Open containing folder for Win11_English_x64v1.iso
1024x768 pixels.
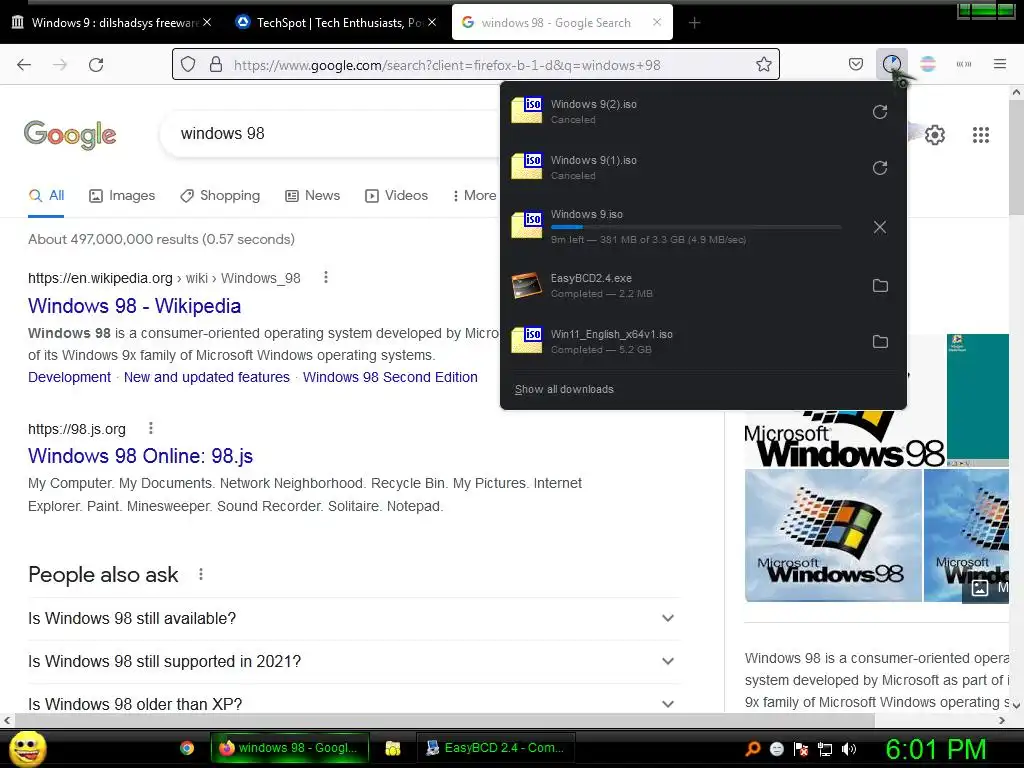click(880, 342)
